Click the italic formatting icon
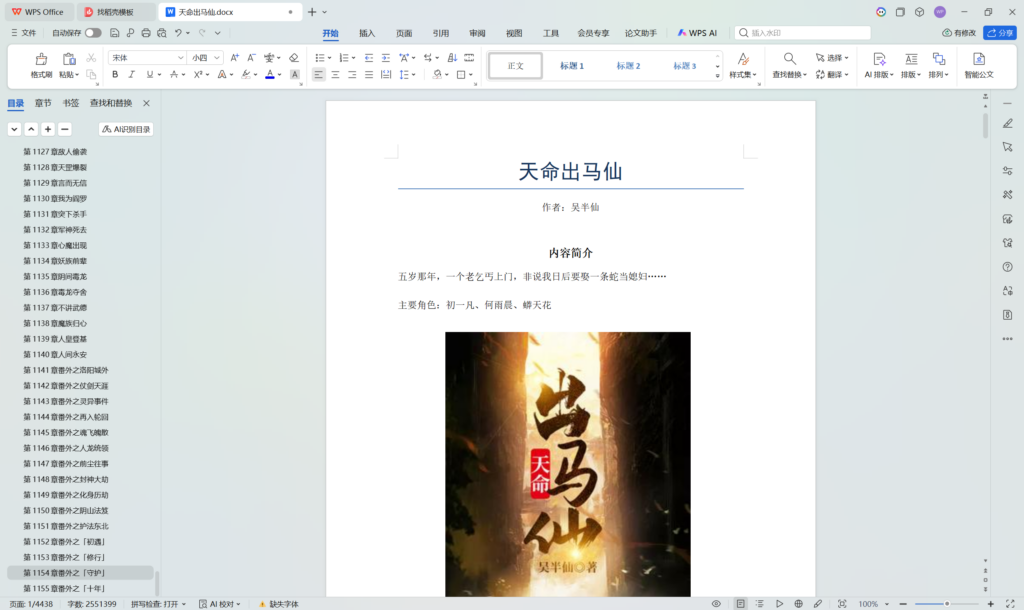The width and height of the screenshot is (1024, 610). 131,75
